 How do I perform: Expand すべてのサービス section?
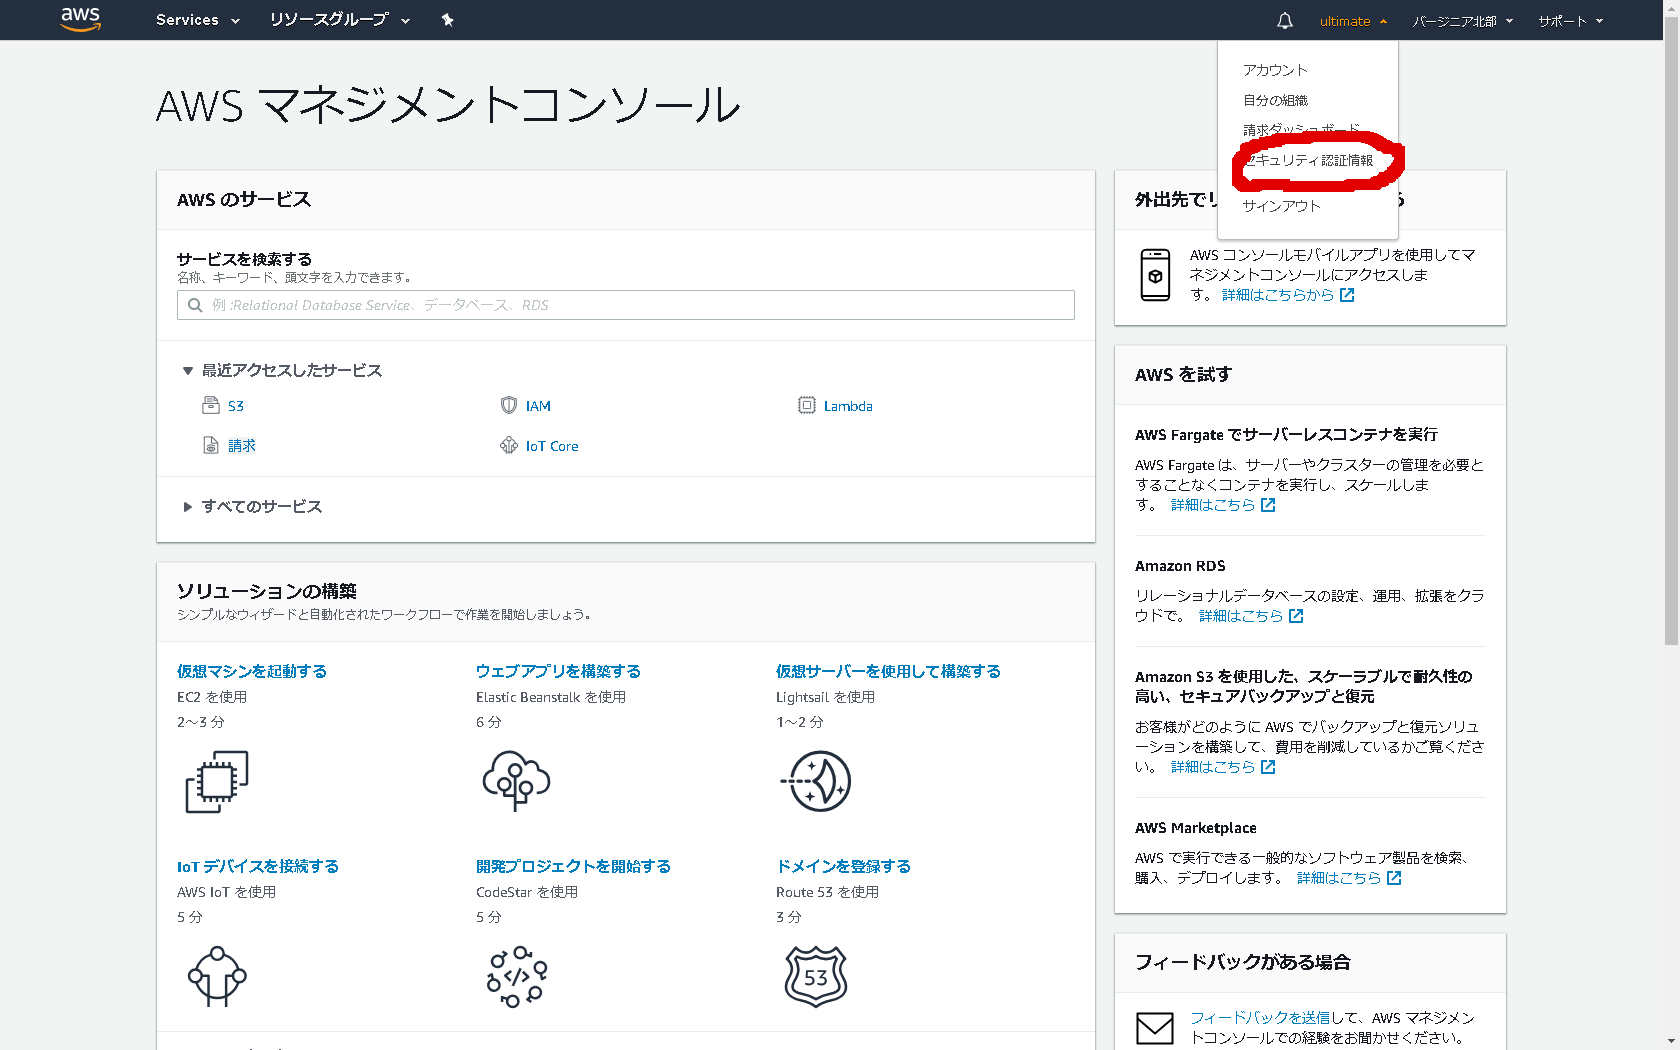[x=252, y=507]
